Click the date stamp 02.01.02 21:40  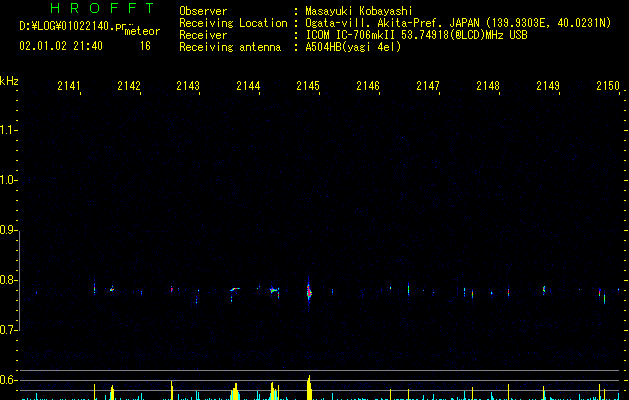pyautogui.click(x=61, y=46)
